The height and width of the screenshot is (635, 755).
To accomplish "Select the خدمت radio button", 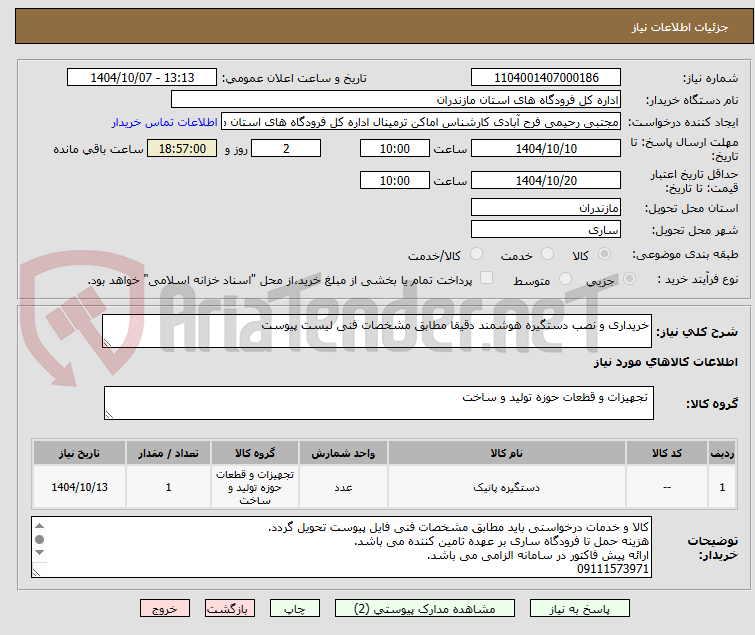I will coord(547,254).
